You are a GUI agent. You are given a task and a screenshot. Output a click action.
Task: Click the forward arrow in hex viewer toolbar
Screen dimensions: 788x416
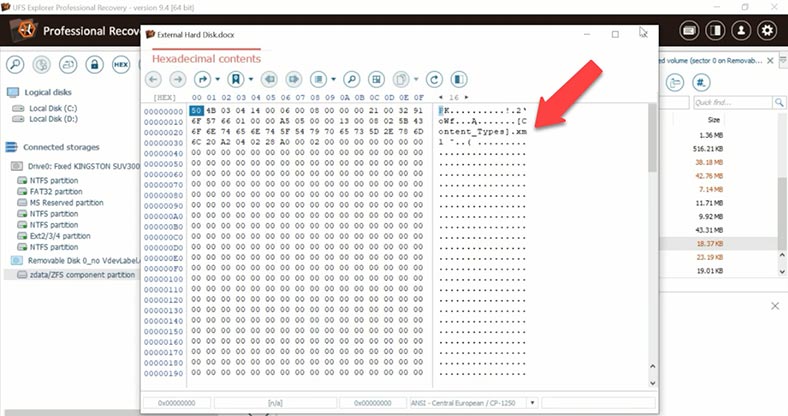click(x=177, y=79)
